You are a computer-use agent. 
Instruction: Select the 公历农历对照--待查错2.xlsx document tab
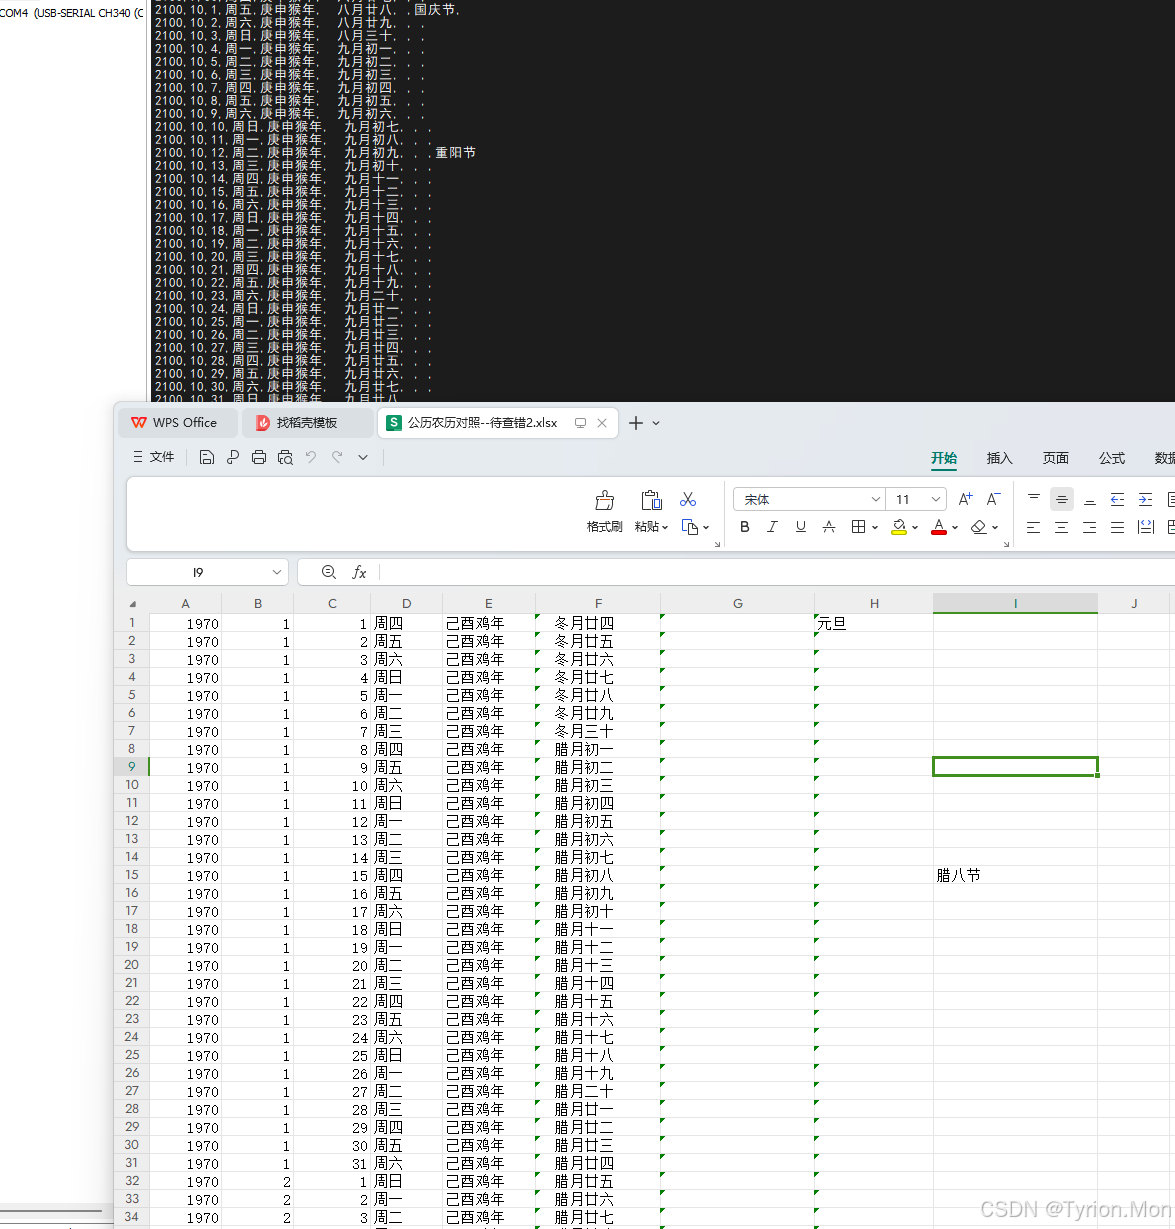click(483, 423)
